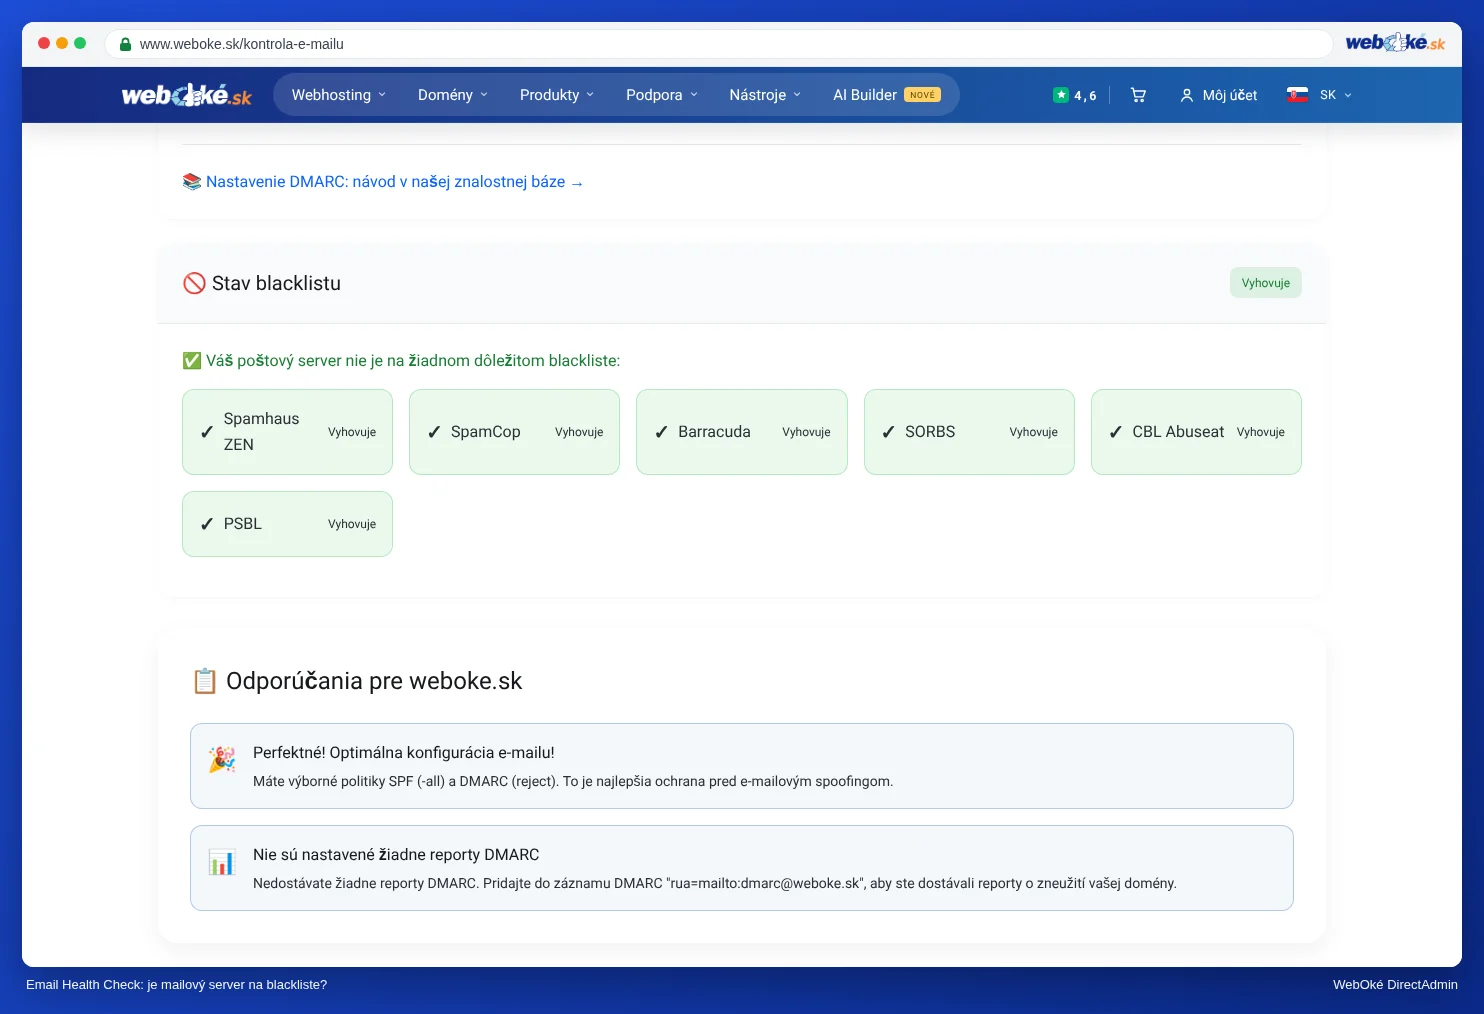Click Váš poštový server blacklist message
The image size is (1484, 1014).
[x=413, y=361]
